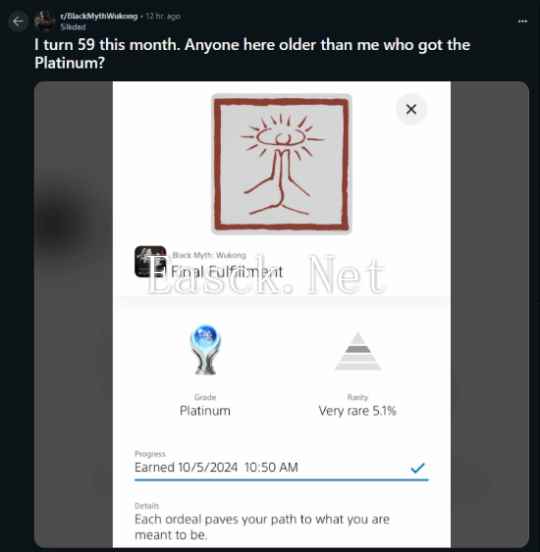This screenshot has width=540, height=552.
Task: Go back using the arrow button
Action: [18, 21]
